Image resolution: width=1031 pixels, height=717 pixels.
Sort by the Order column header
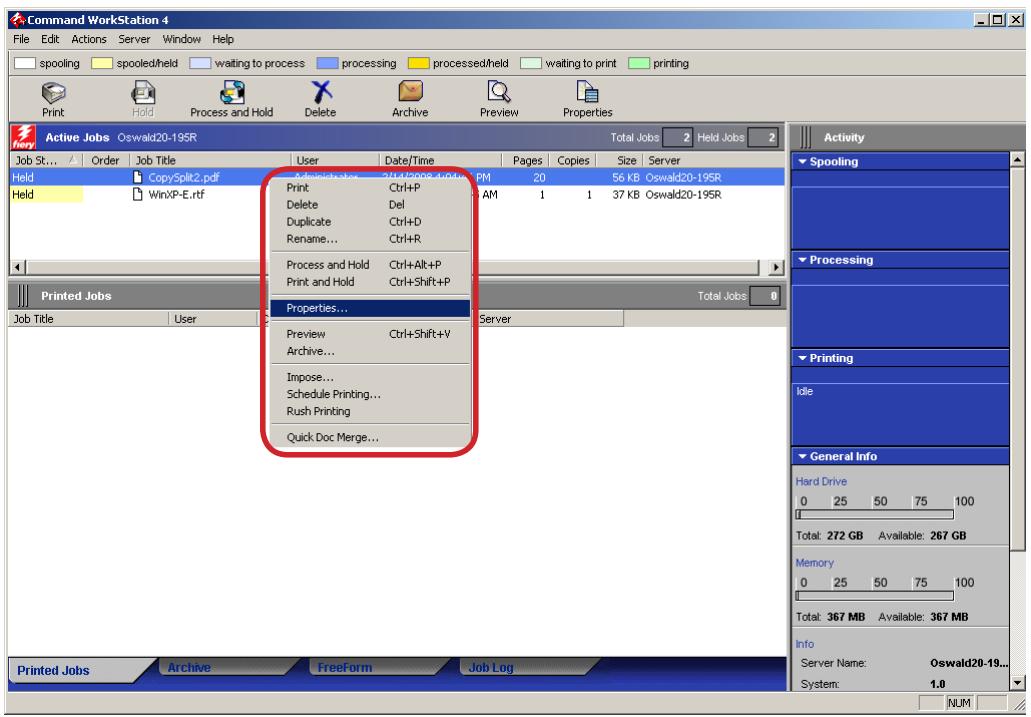pos(106,160)
